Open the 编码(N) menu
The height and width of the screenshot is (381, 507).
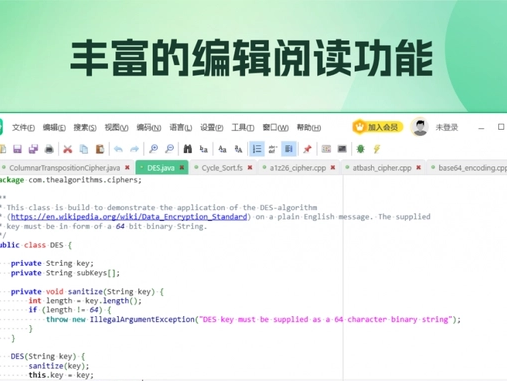click(x=149, y=128)
